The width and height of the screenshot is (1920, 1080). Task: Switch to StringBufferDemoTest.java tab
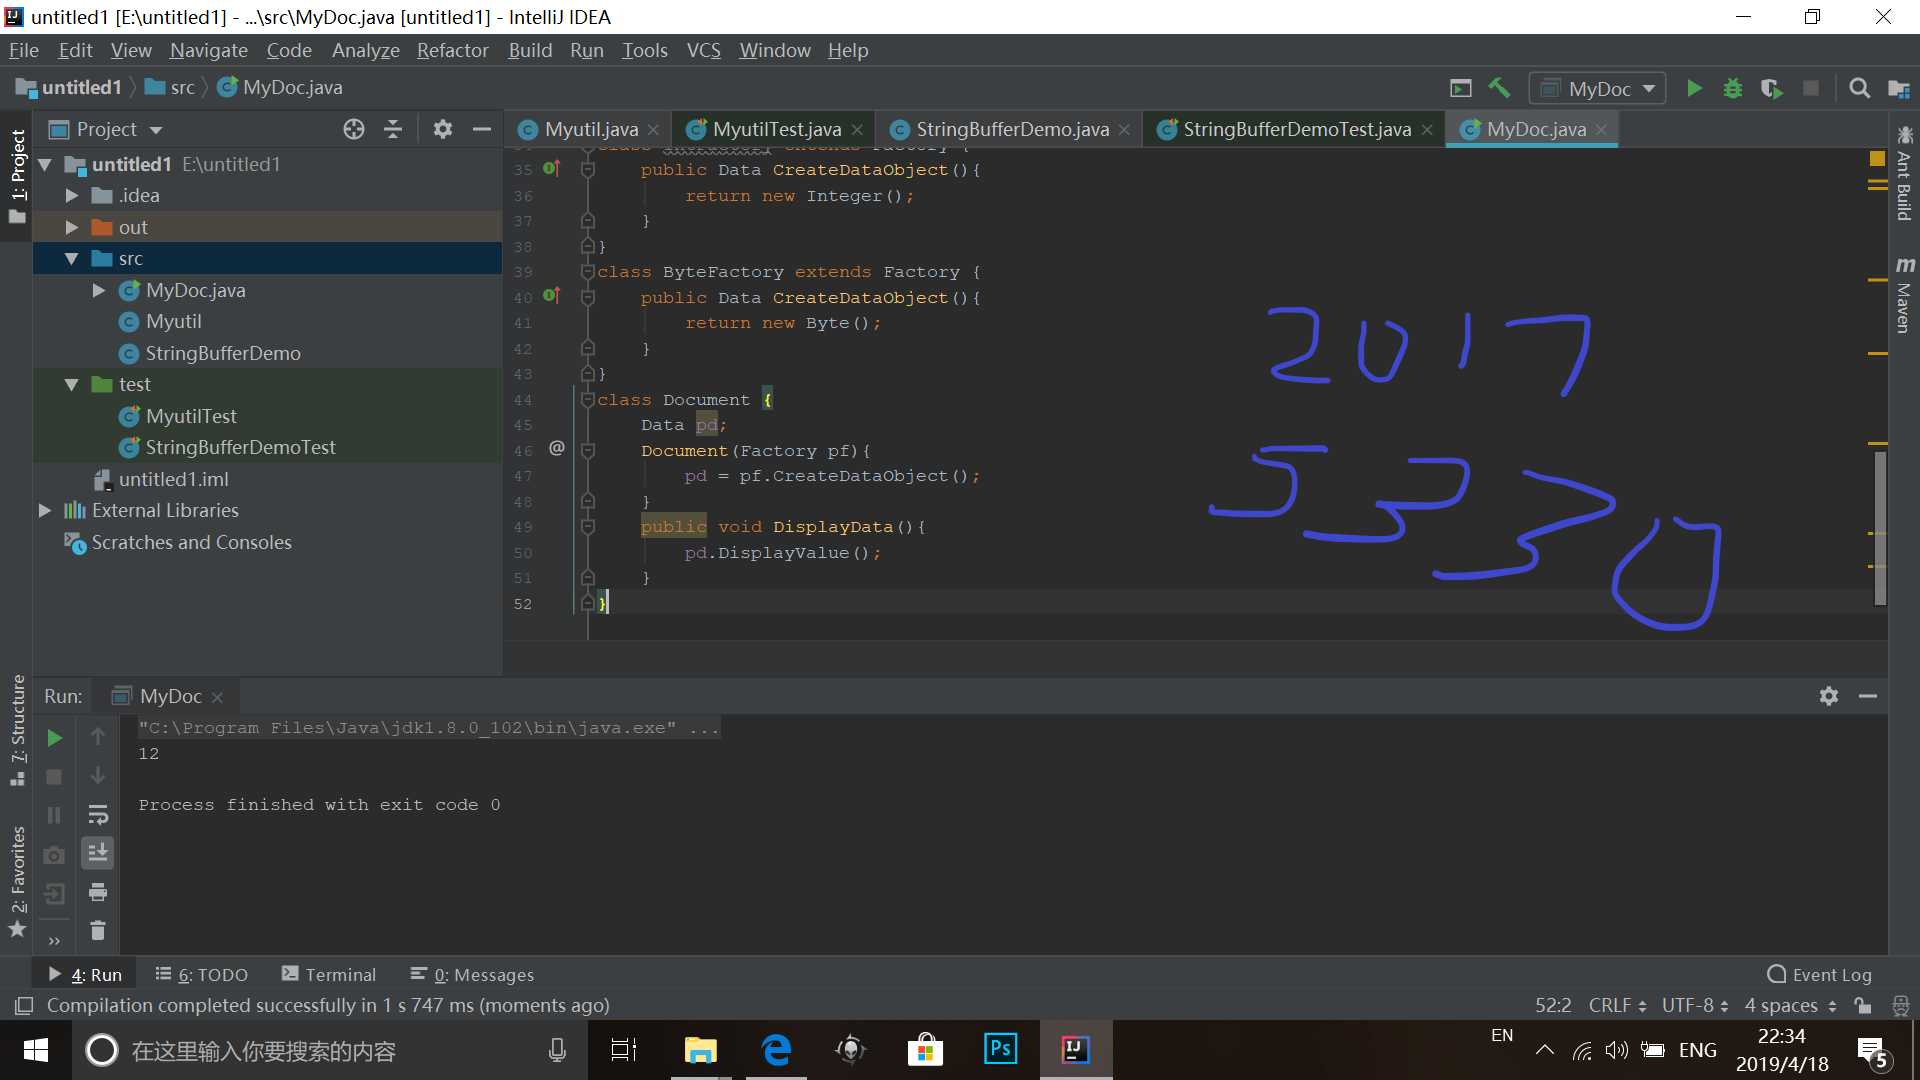pos(1296,129)
